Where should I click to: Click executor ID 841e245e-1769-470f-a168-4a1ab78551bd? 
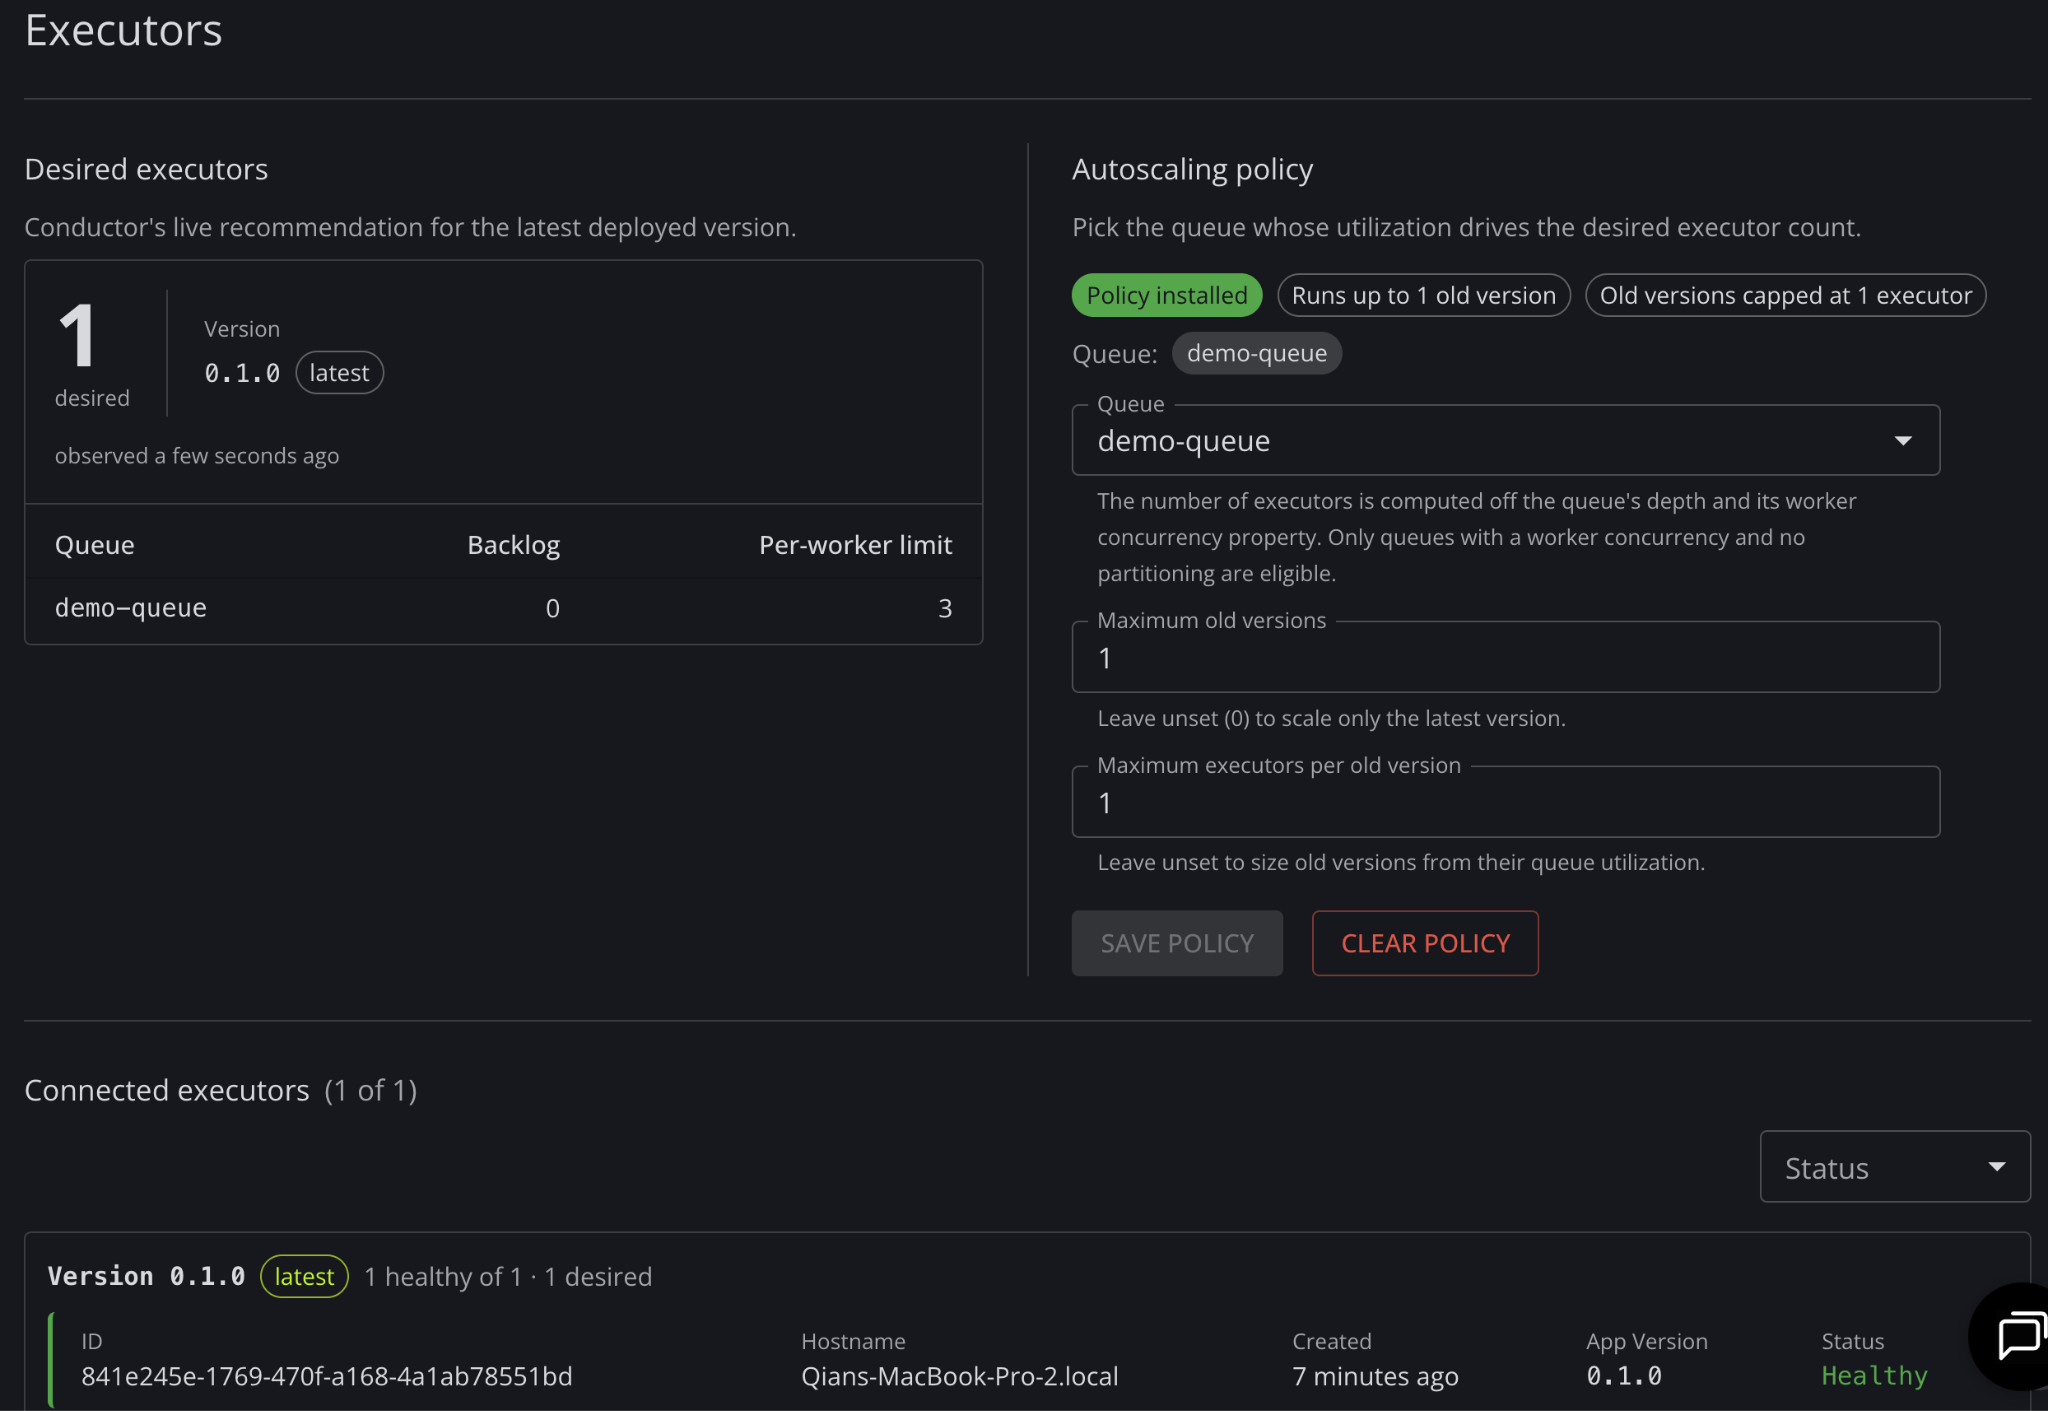point(327,1376)
